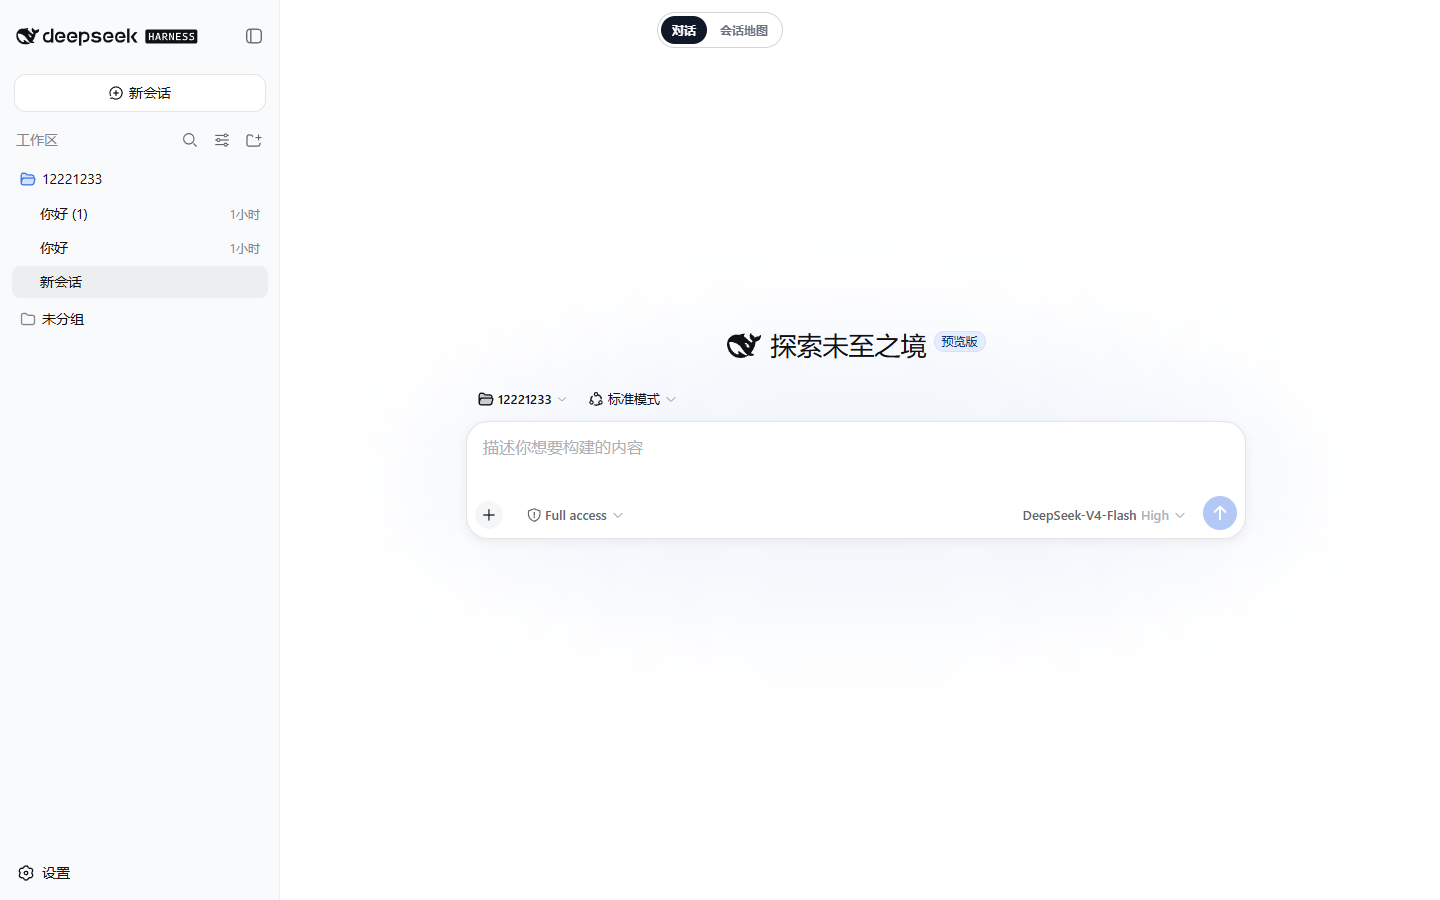Add an attachment with the plus button
Viewport: 1440px width, 900px height.
489,515
